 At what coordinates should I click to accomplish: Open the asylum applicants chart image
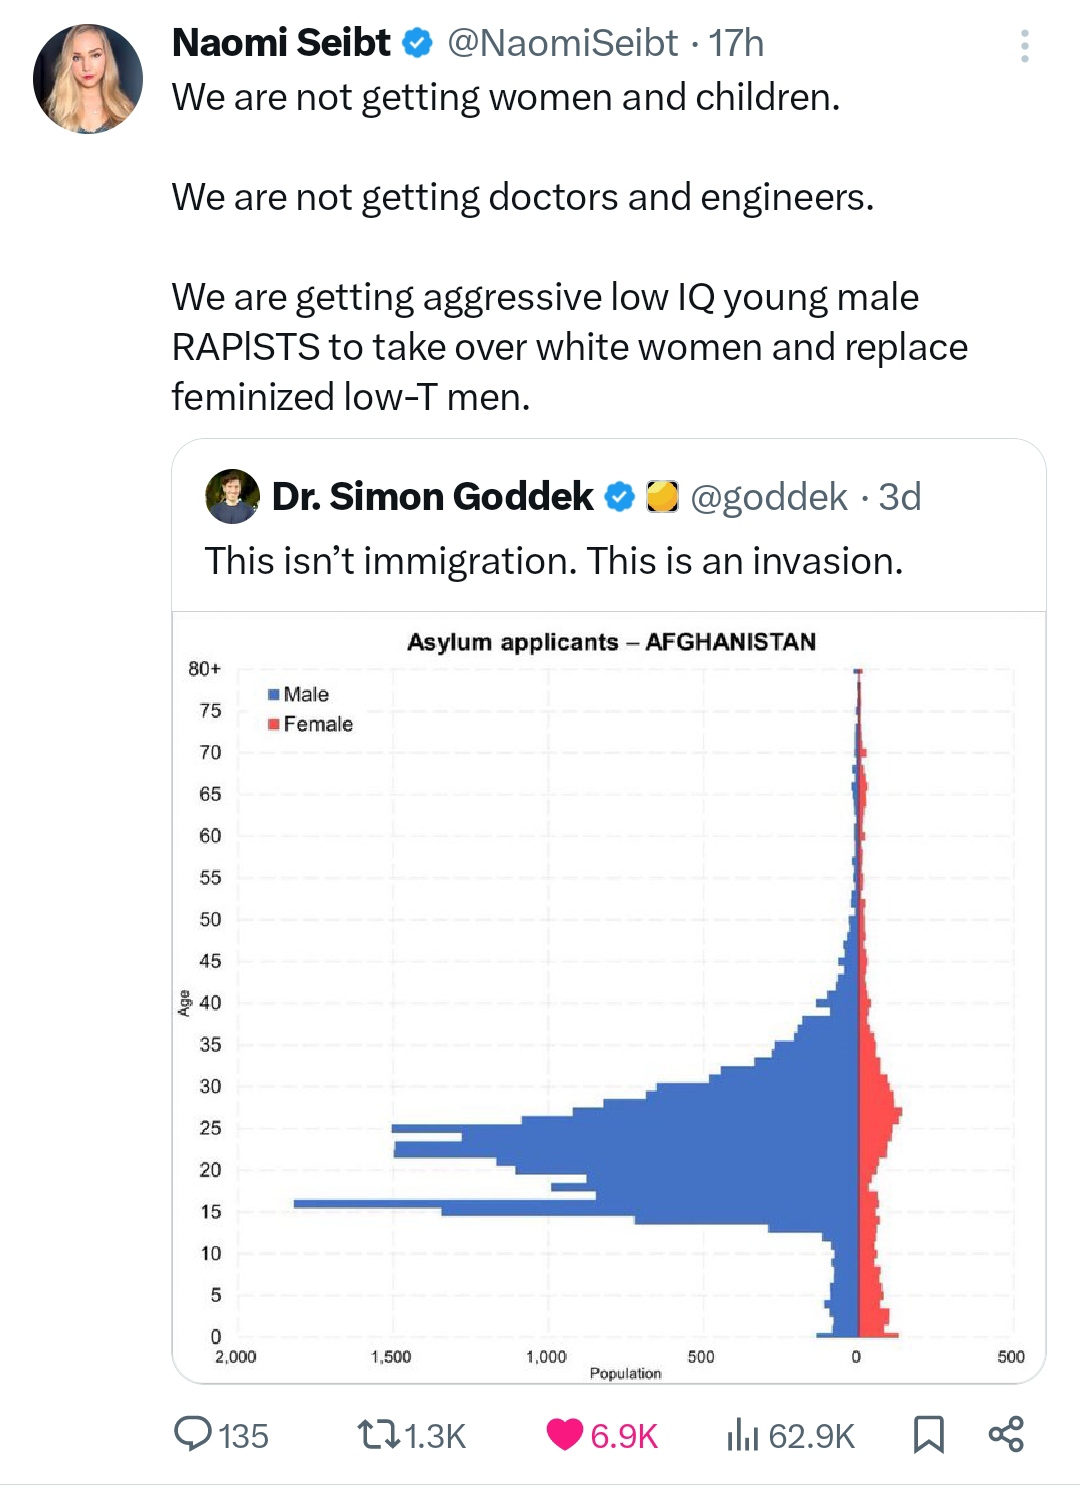609,996
